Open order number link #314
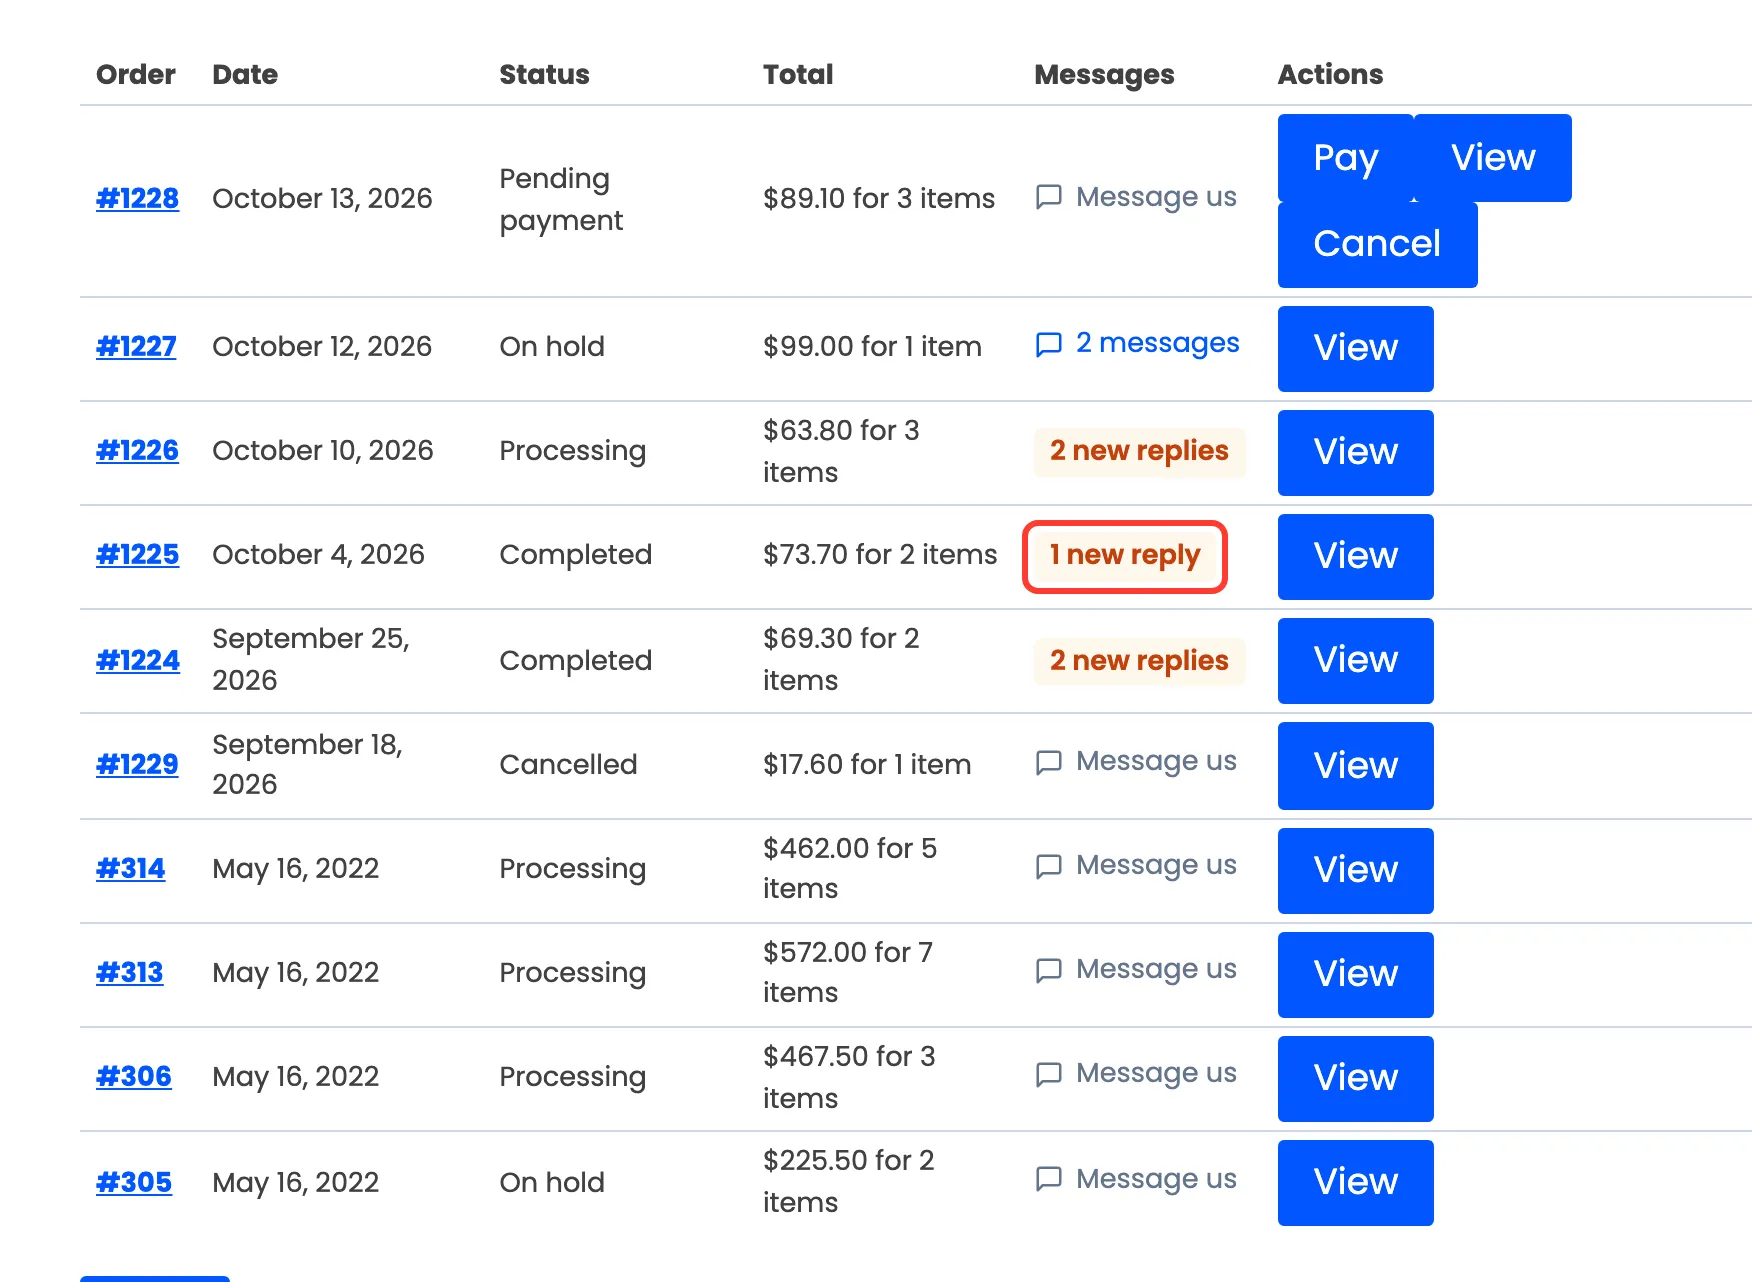The height and width of the screenshot is (1282, 1752). 131,868
